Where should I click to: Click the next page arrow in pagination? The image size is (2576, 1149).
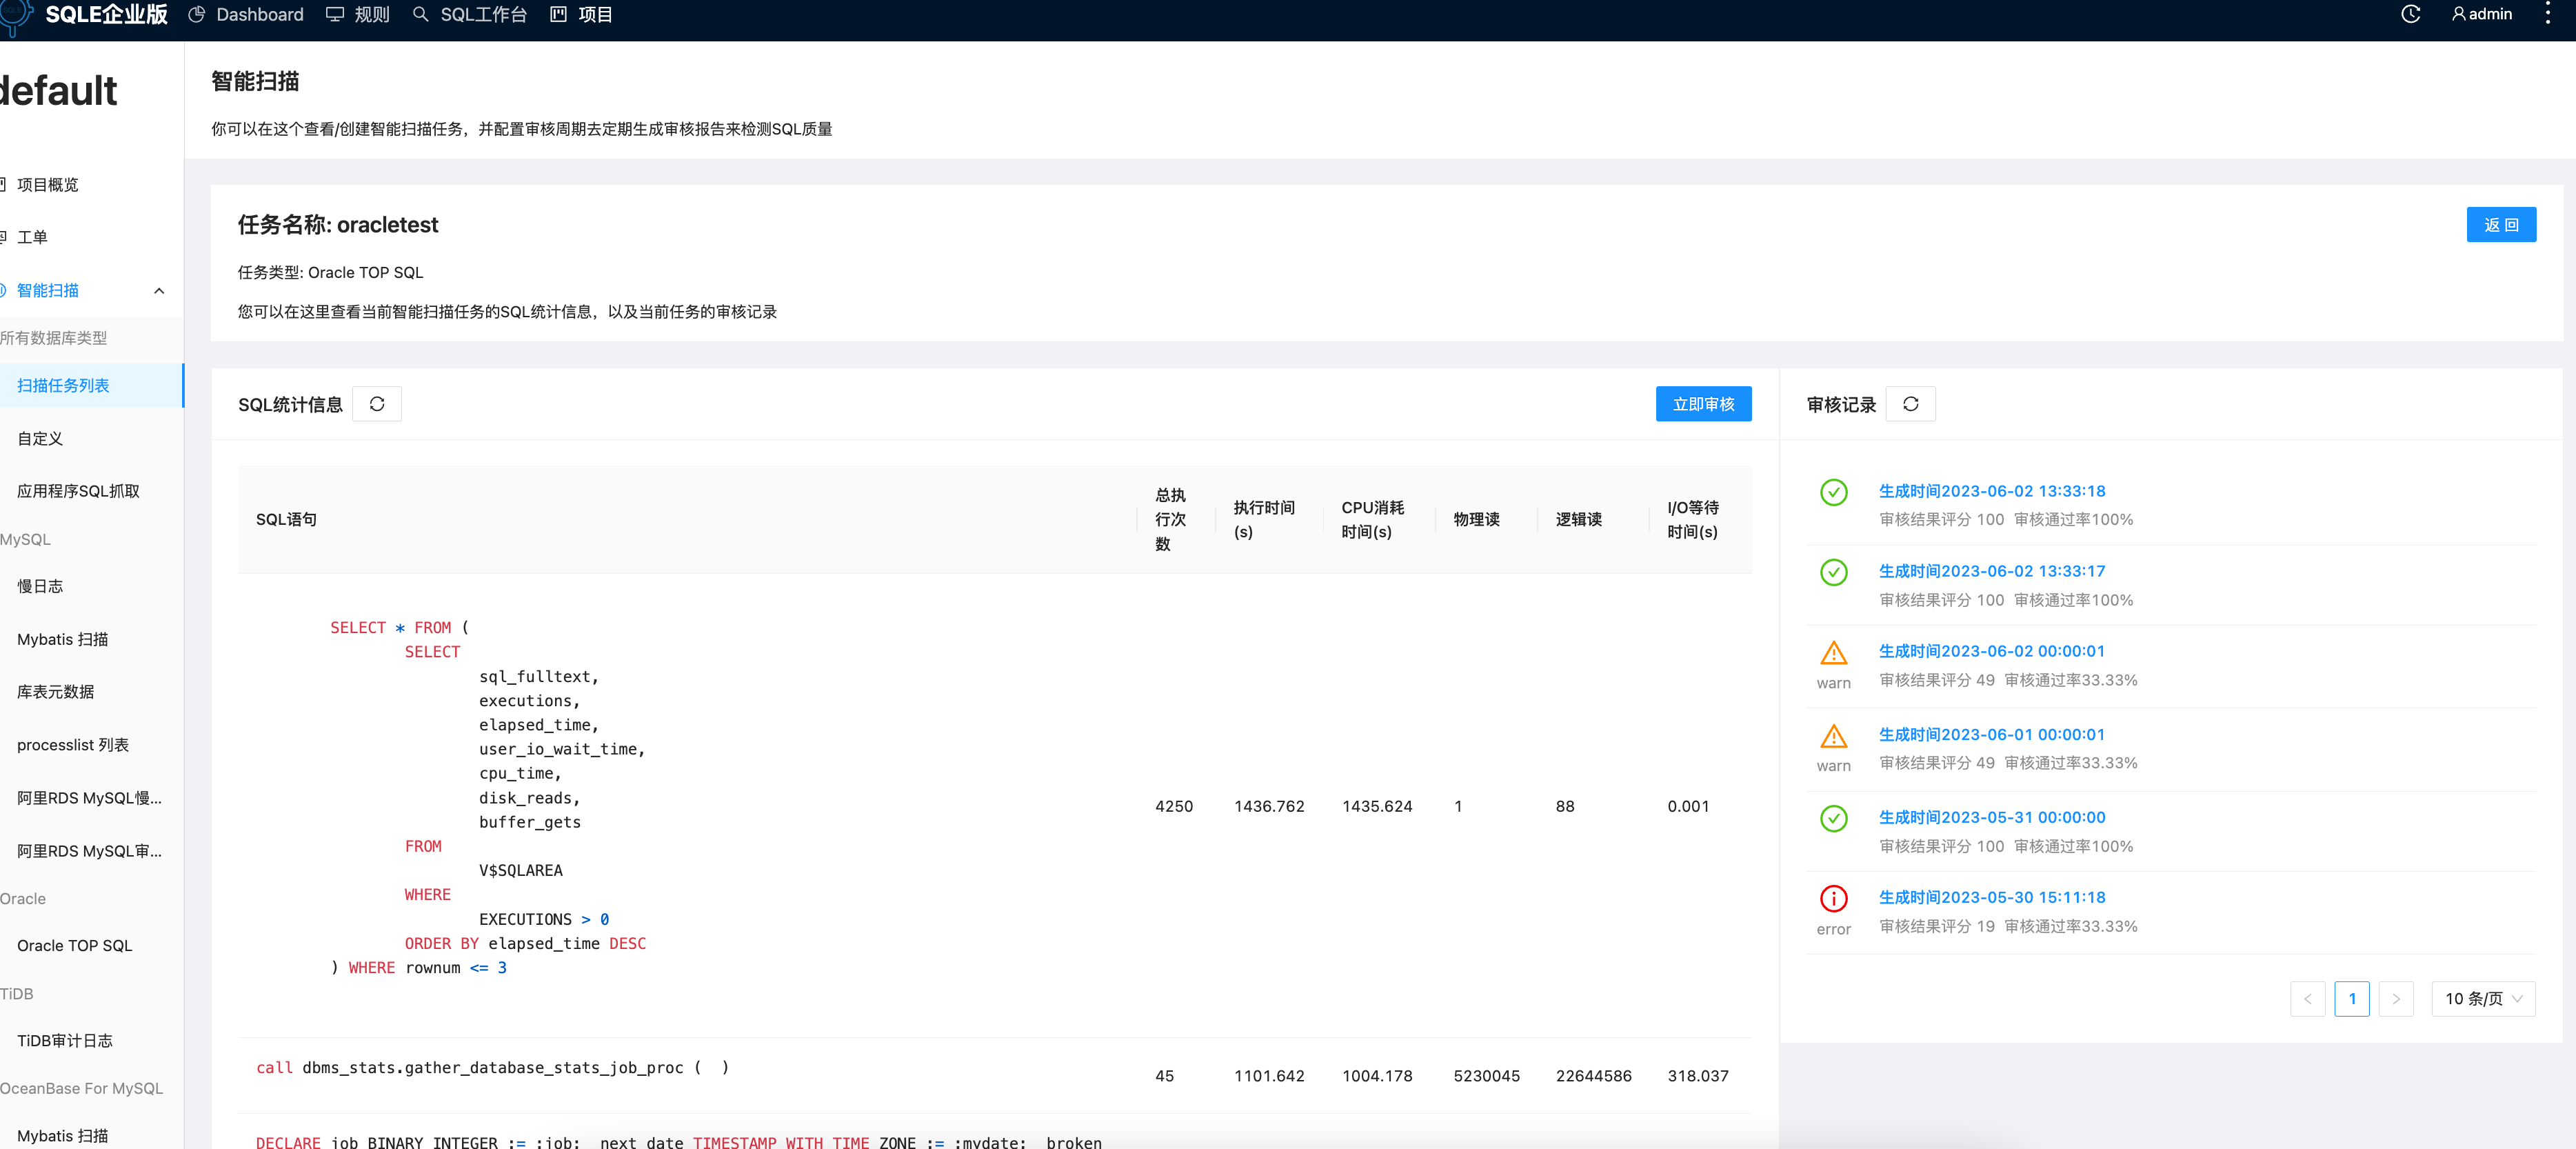coord(2396,998)
